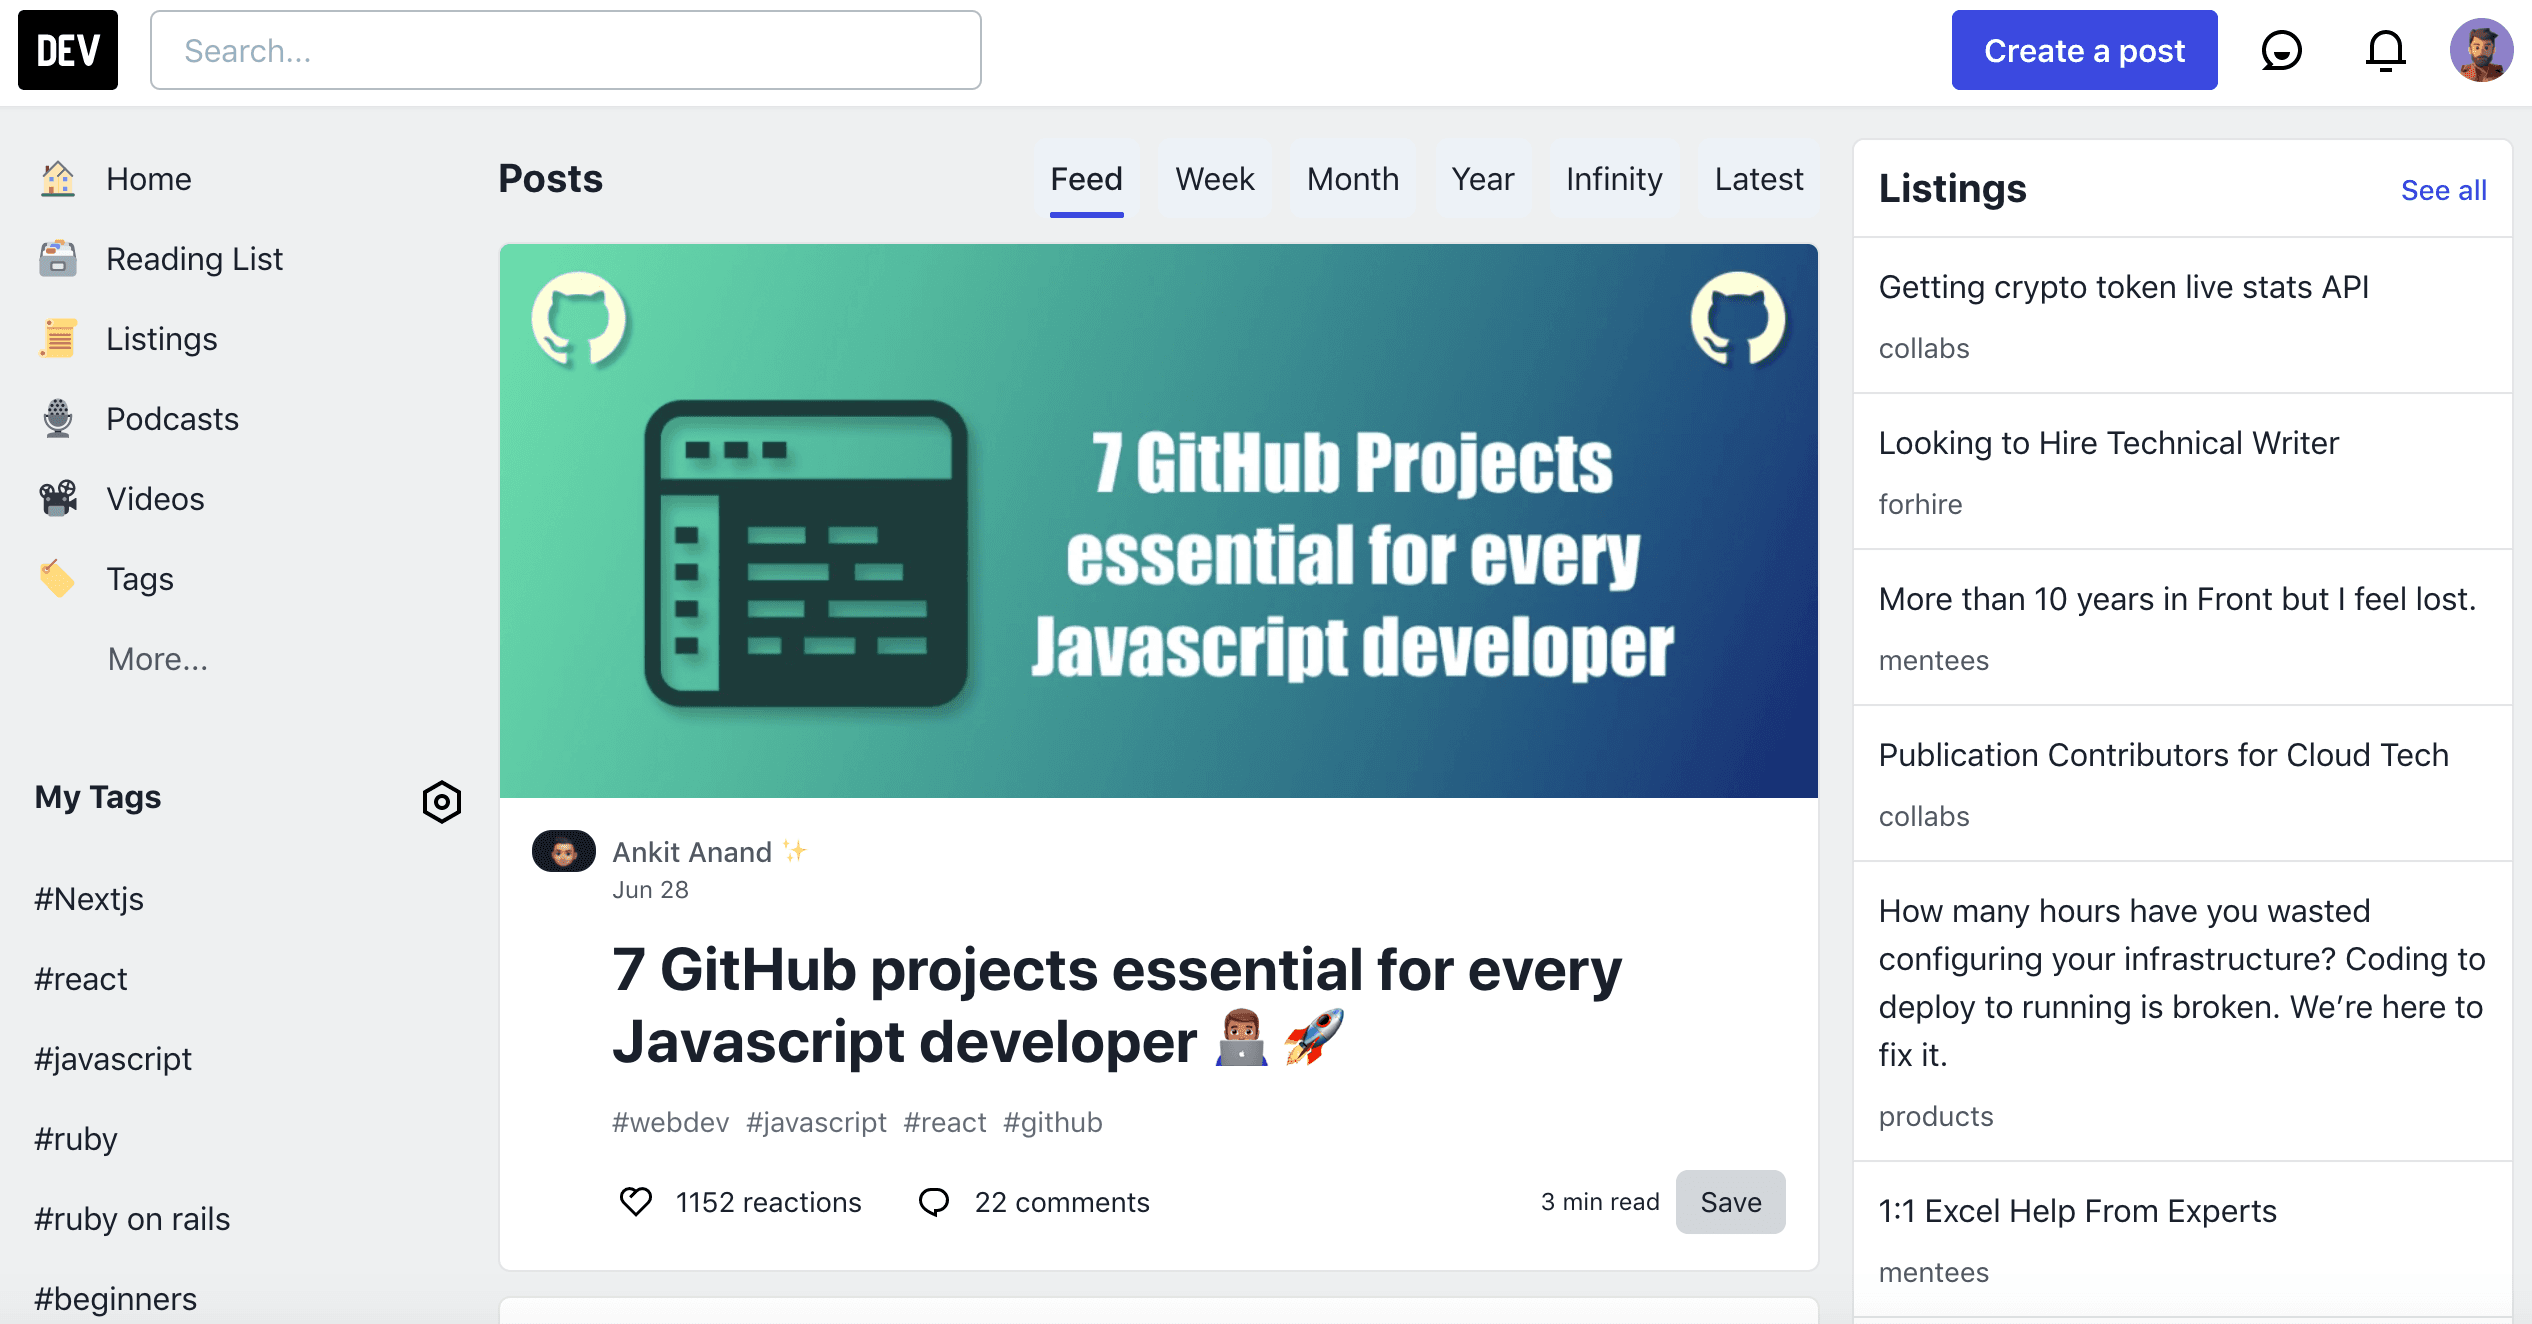The height and width of the screenshot is (1324, 2532).
Task: Open Reading List in the sidebar
Action: pos(194,259)
